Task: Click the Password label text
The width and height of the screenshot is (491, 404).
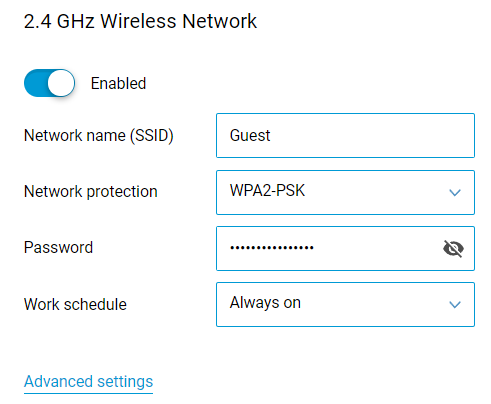Action: click(x=58, y=247)
